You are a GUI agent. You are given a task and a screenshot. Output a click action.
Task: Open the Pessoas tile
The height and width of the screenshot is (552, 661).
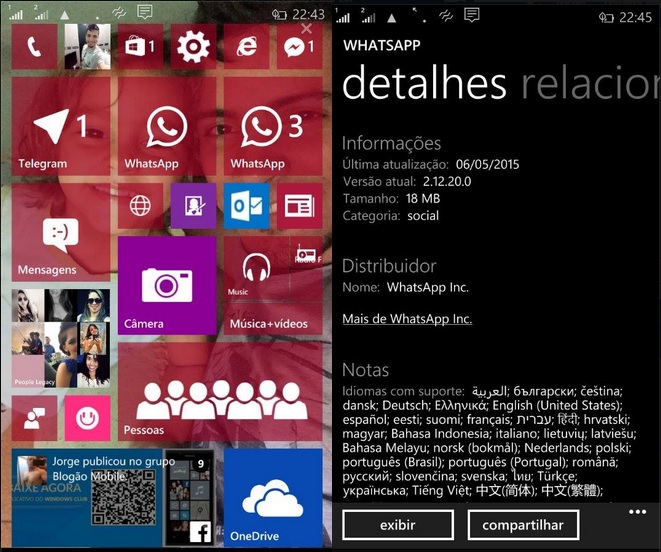tap(219, 392)
